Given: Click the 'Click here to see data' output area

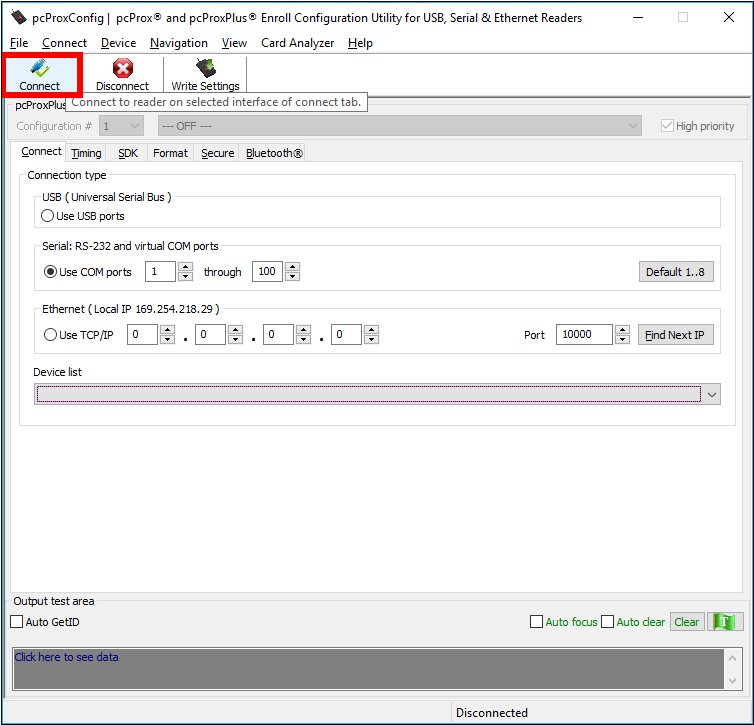Looking at the screenshot, I should coord(369,669).
